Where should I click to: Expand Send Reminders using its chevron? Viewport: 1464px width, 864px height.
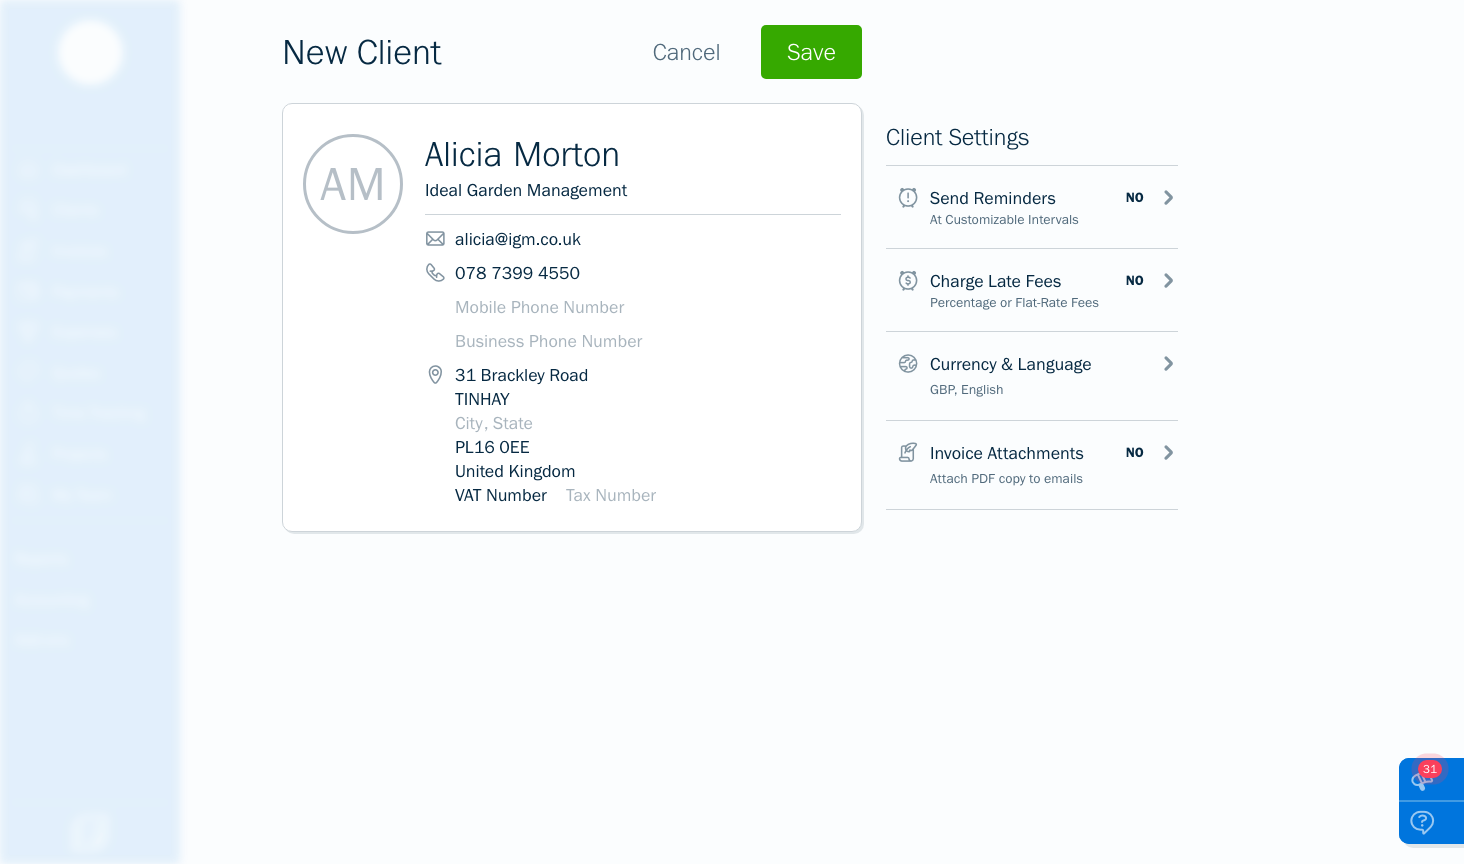(1168, 198)
